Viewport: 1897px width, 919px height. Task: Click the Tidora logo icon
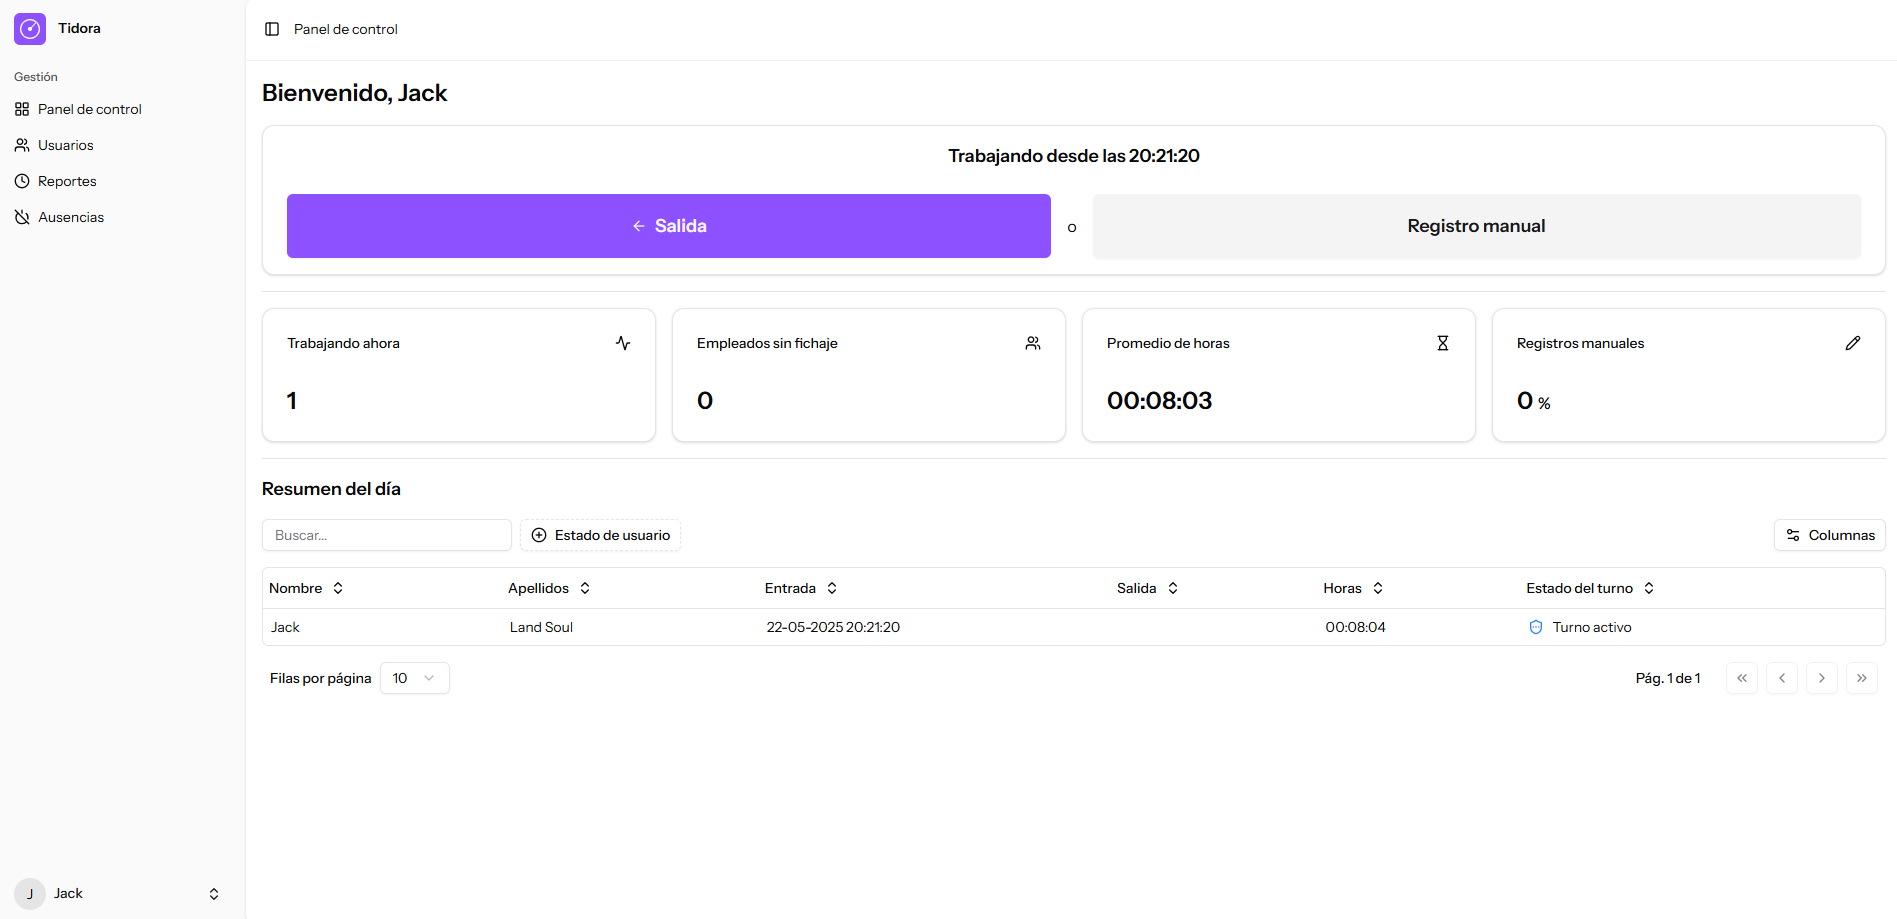(x=30, y=29)
